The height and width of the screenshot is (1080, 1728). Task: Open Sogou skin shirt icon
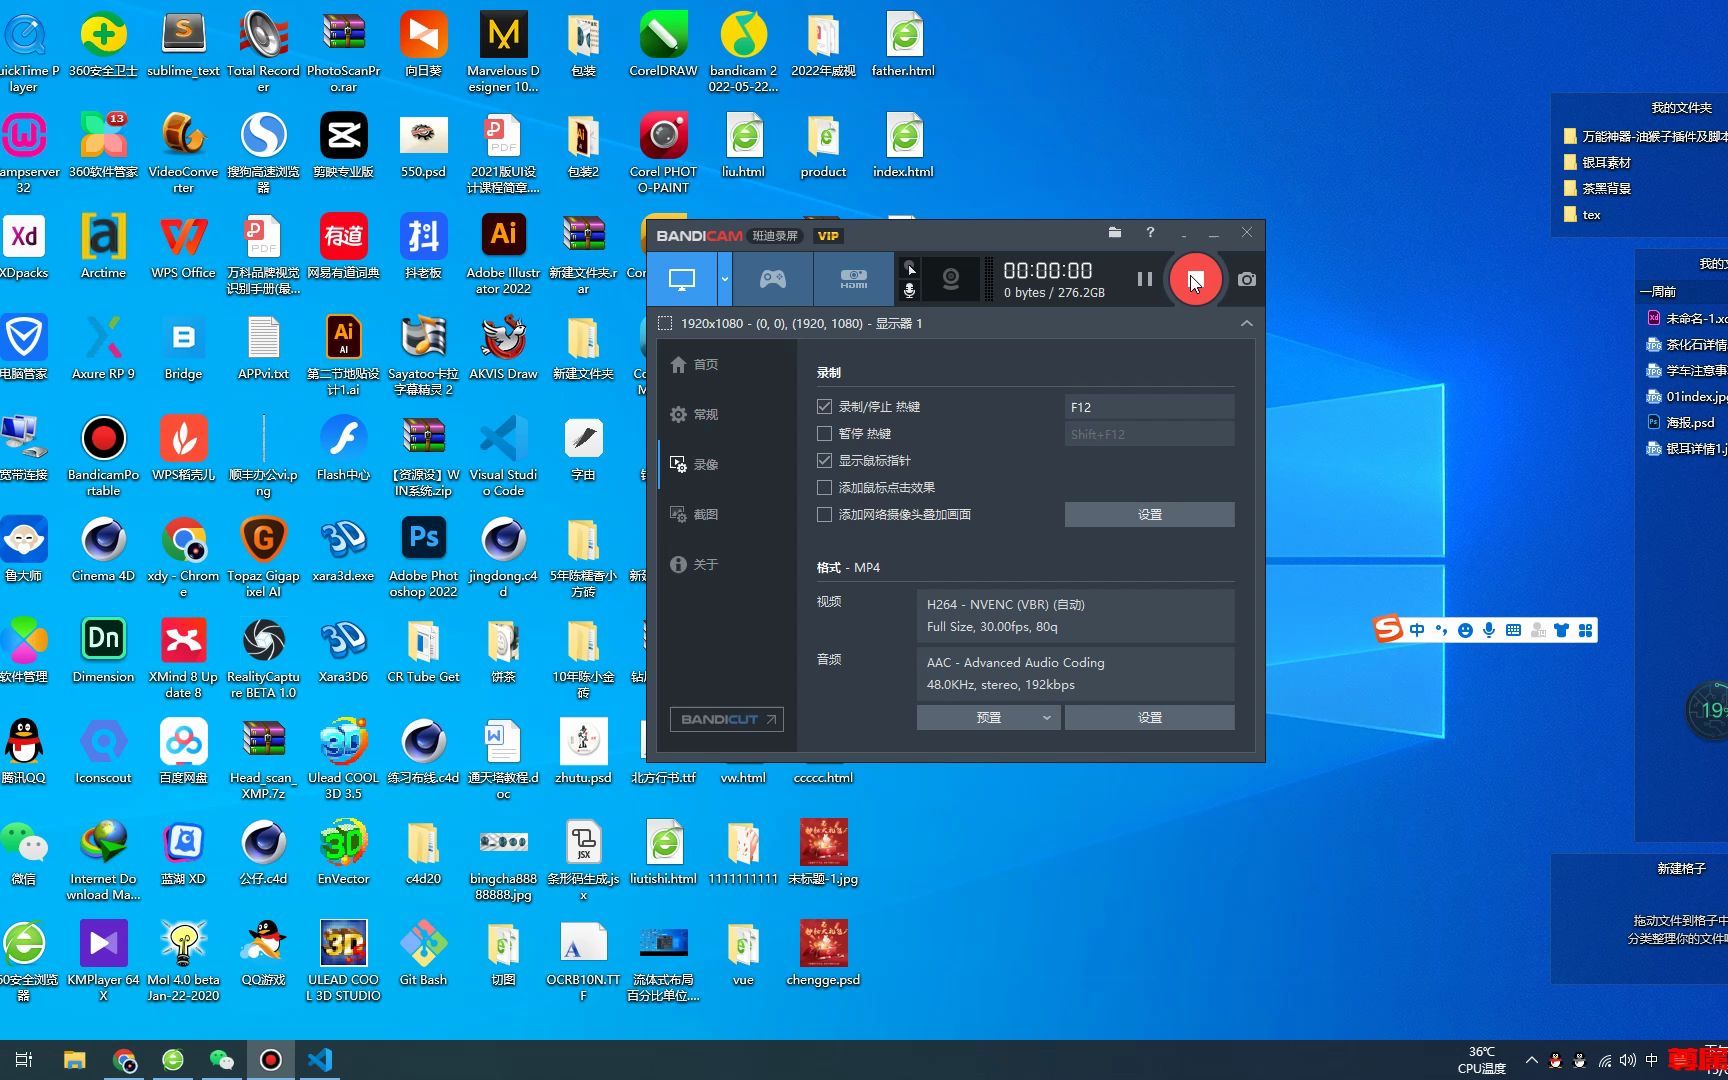coord(1561,630)
